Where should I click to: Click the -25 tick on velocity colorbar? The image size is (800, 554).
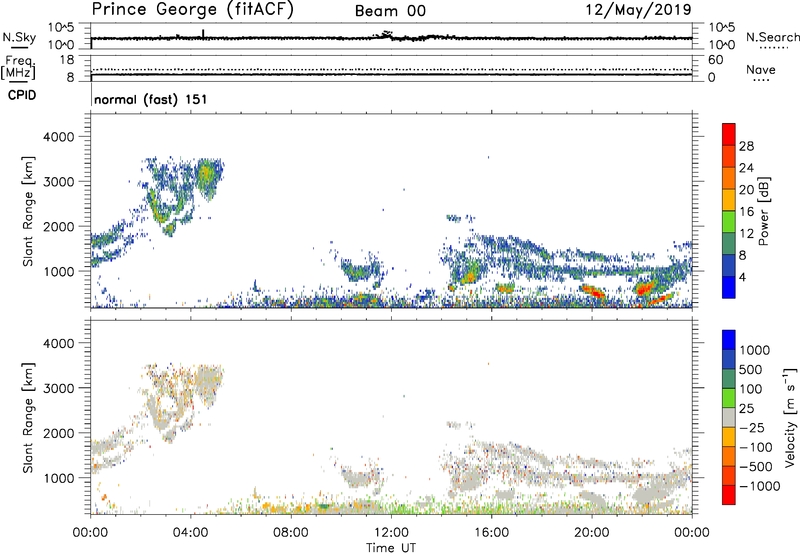(752, 427)
